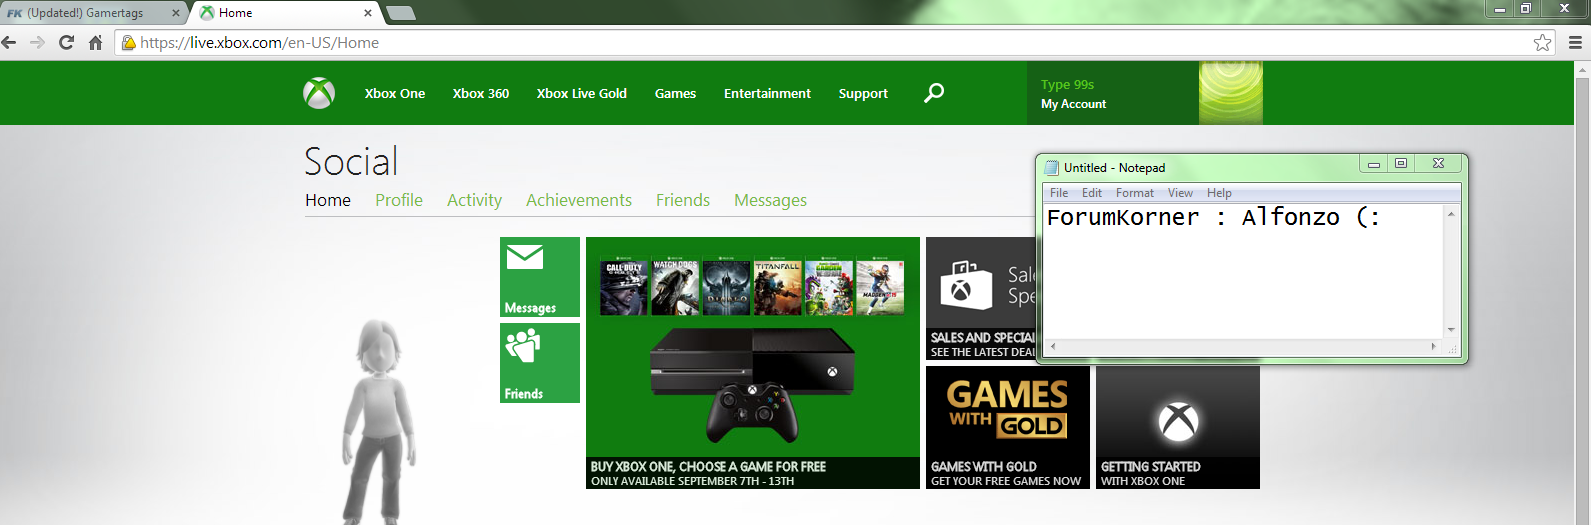This screenshot has width=1591, height=525.
Task: Close the Home browser tab
Action: click(368, 13)
